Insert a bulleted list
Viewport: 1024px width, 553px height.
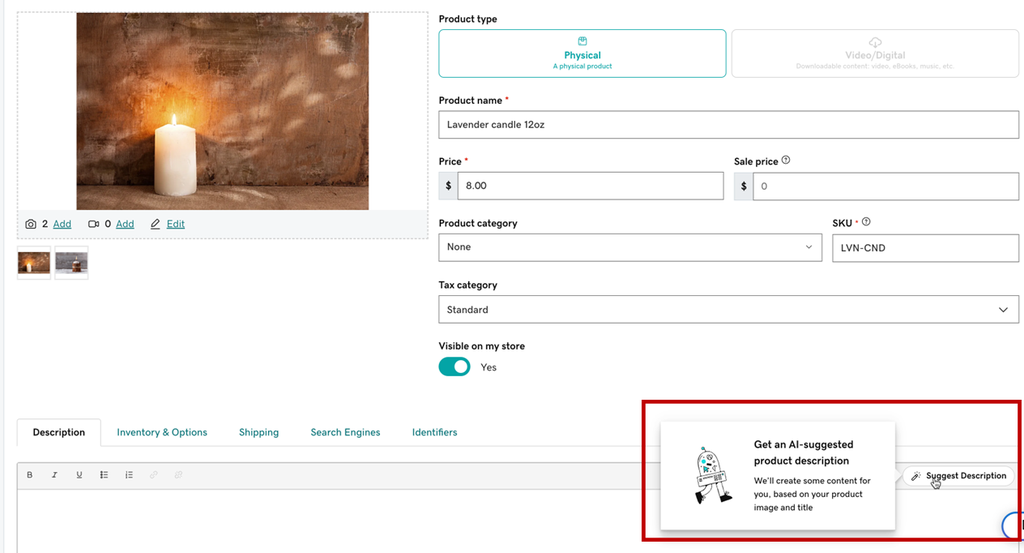tap(104, 475)
